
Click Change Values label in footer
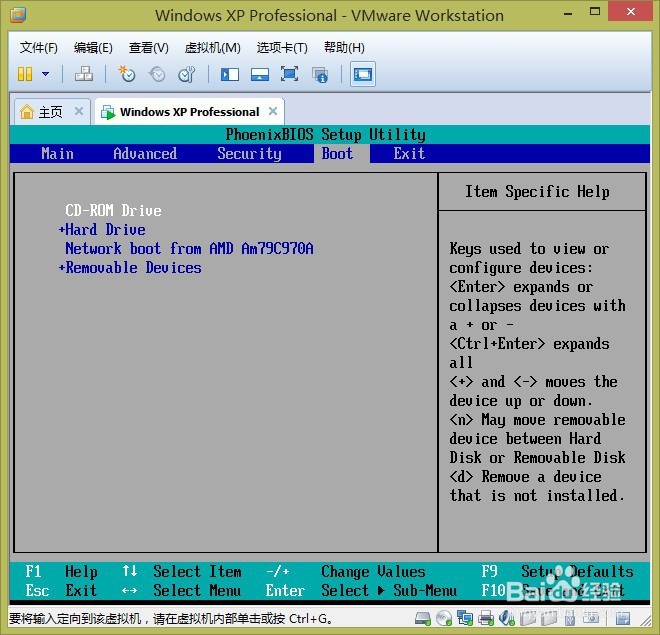point(373,571)
